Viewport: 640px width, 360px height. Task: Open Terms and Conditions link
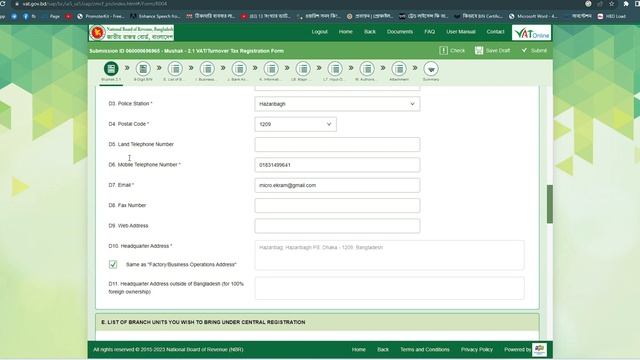tap(425, 349)
